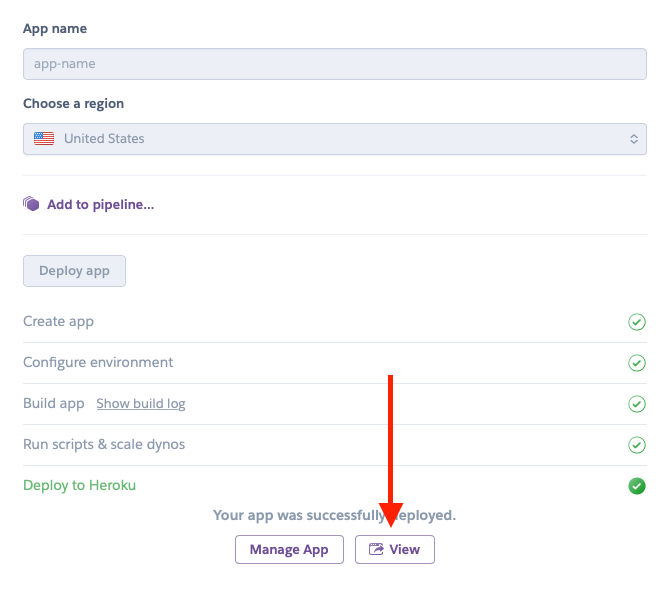671x595 pixels.
Task: Click the Build app step text
Action: (x=53, y=404)
